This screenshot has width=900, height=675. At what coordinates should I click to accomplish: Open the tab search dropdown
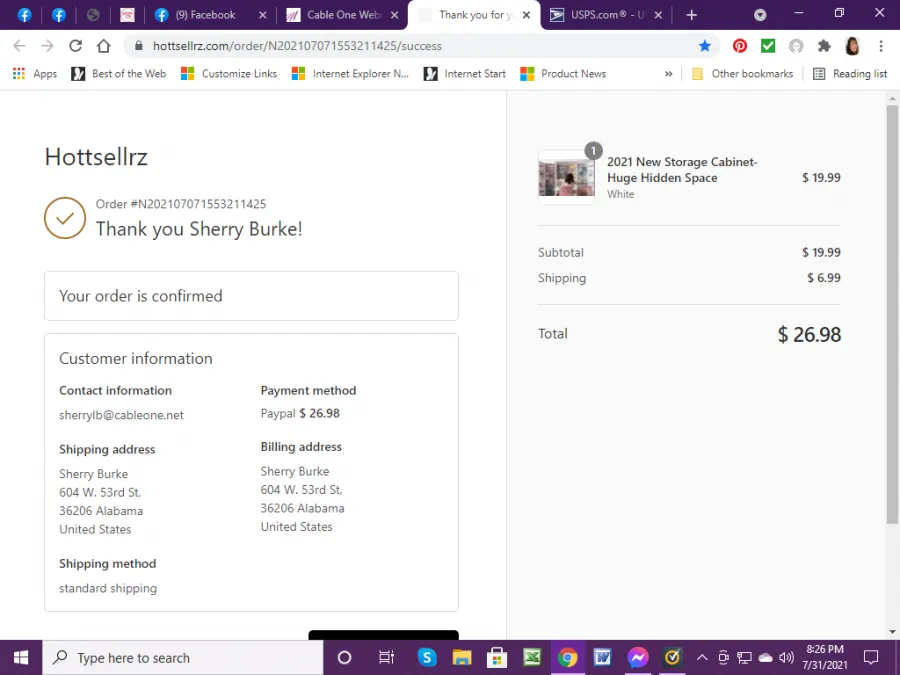(x=760, y=15)
